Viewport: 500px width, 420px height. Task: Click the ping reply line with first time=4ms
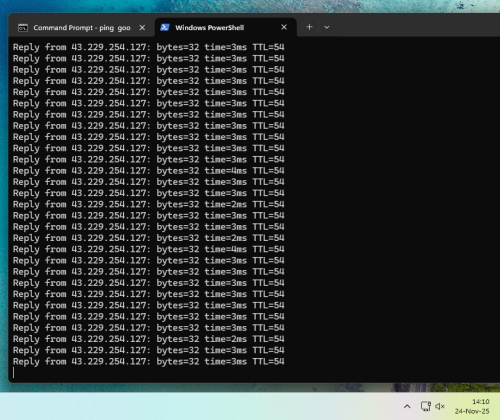149,171
